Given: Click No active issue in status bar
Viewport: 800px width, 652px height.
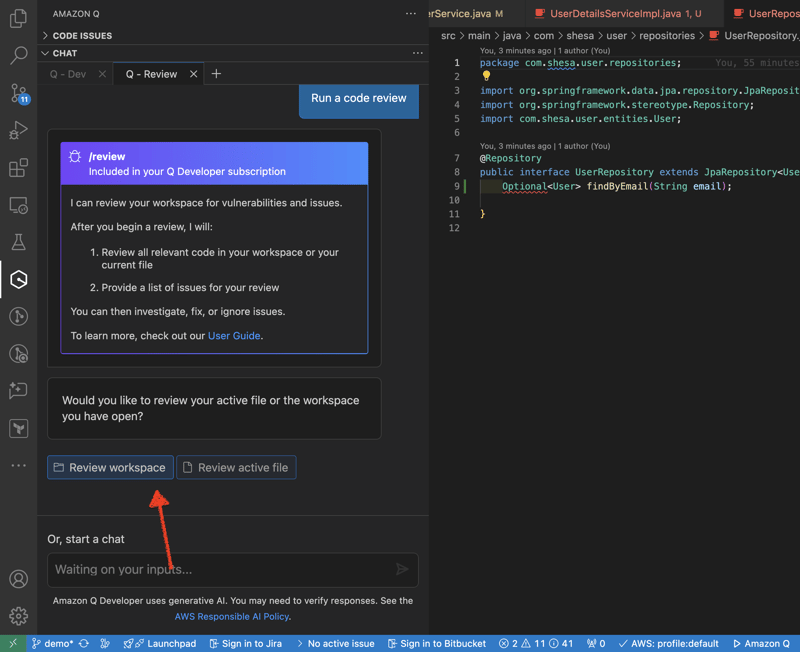Looking at the screenshot, I should coord(335,643).
